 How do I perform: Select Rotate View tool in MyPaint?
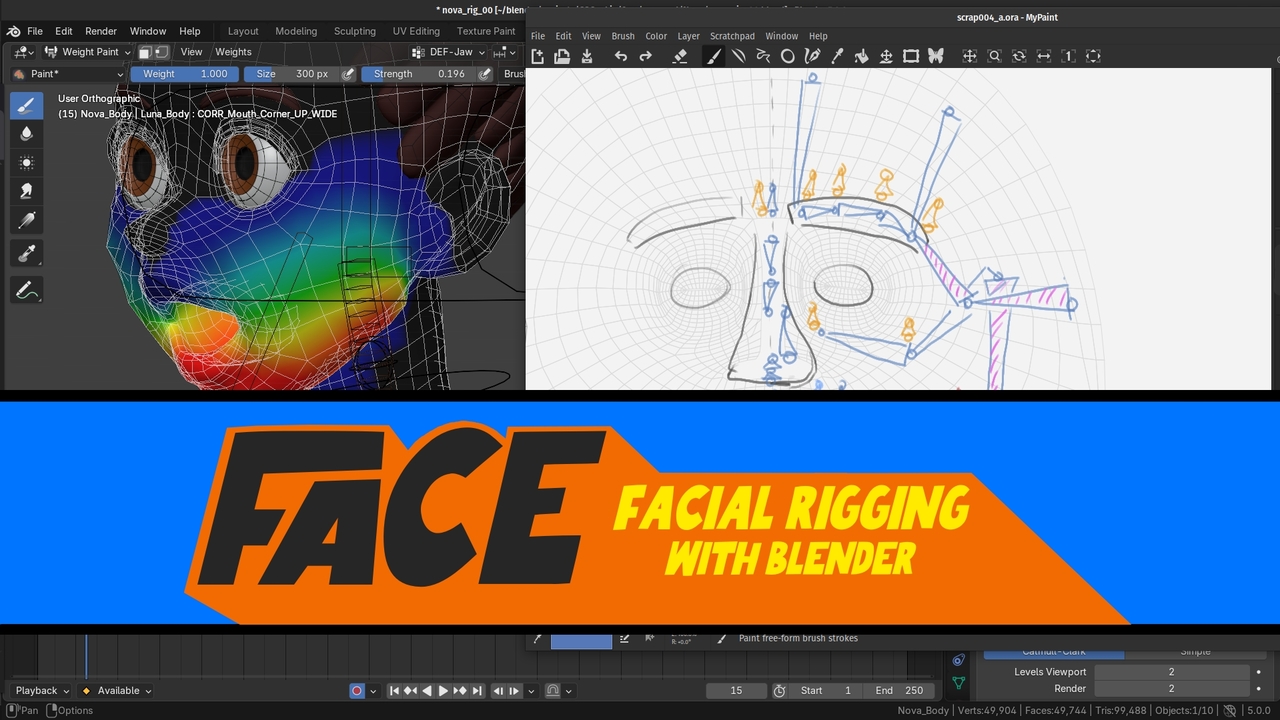pyautogui.click(x=1019, y=56)
